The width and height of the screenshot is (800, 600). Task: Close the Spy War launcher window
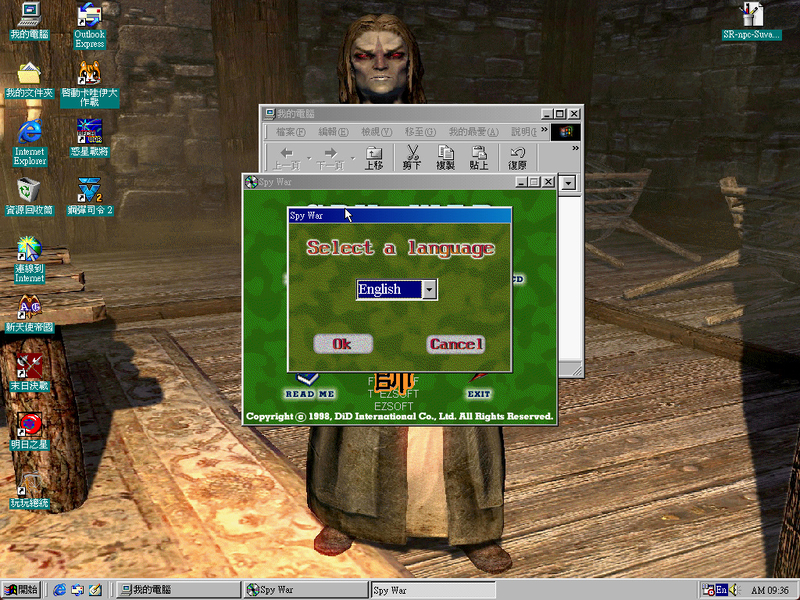click(x=548, y=182)
